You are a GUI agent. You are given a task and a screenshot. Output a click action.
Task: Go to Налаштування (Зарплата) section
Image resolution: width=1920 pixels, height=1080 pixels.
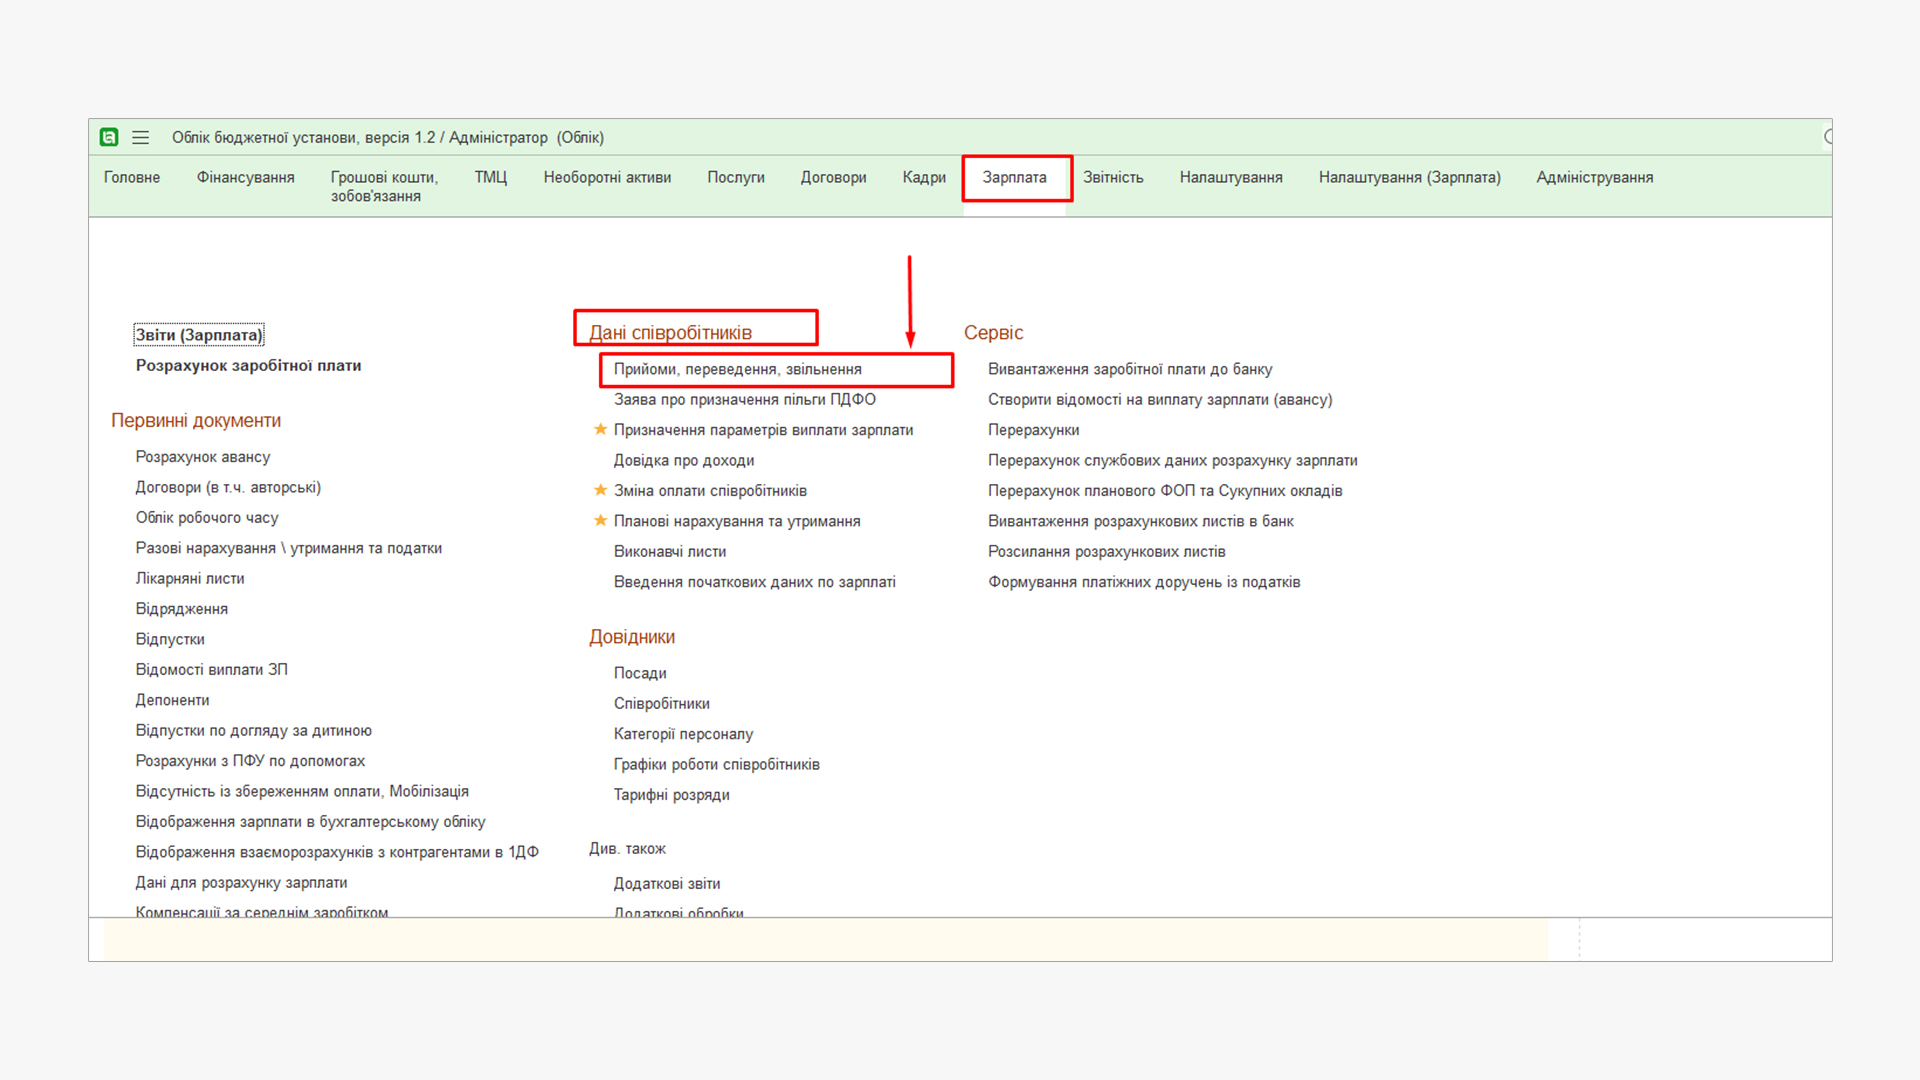pyautogui.click(x=1408, y=177)
